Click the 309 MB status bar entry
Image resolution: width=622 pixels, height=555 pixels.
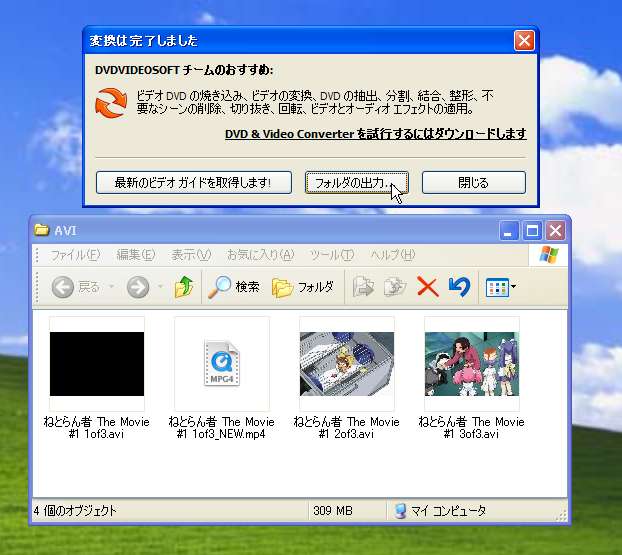(332, 511)
